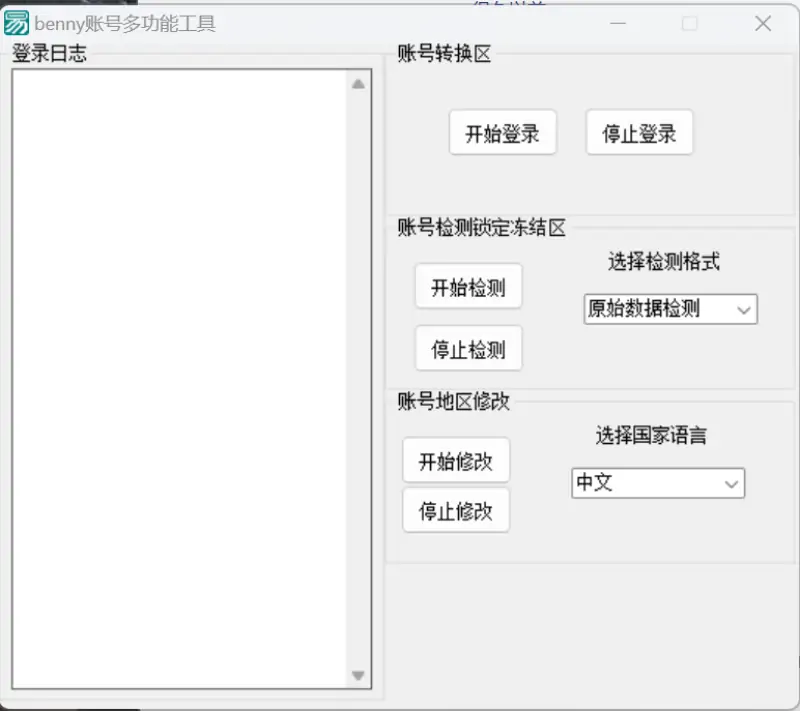Click the scrollbar up arrow
This screenshot has width=800, height=711.
(x=358, y=85)
